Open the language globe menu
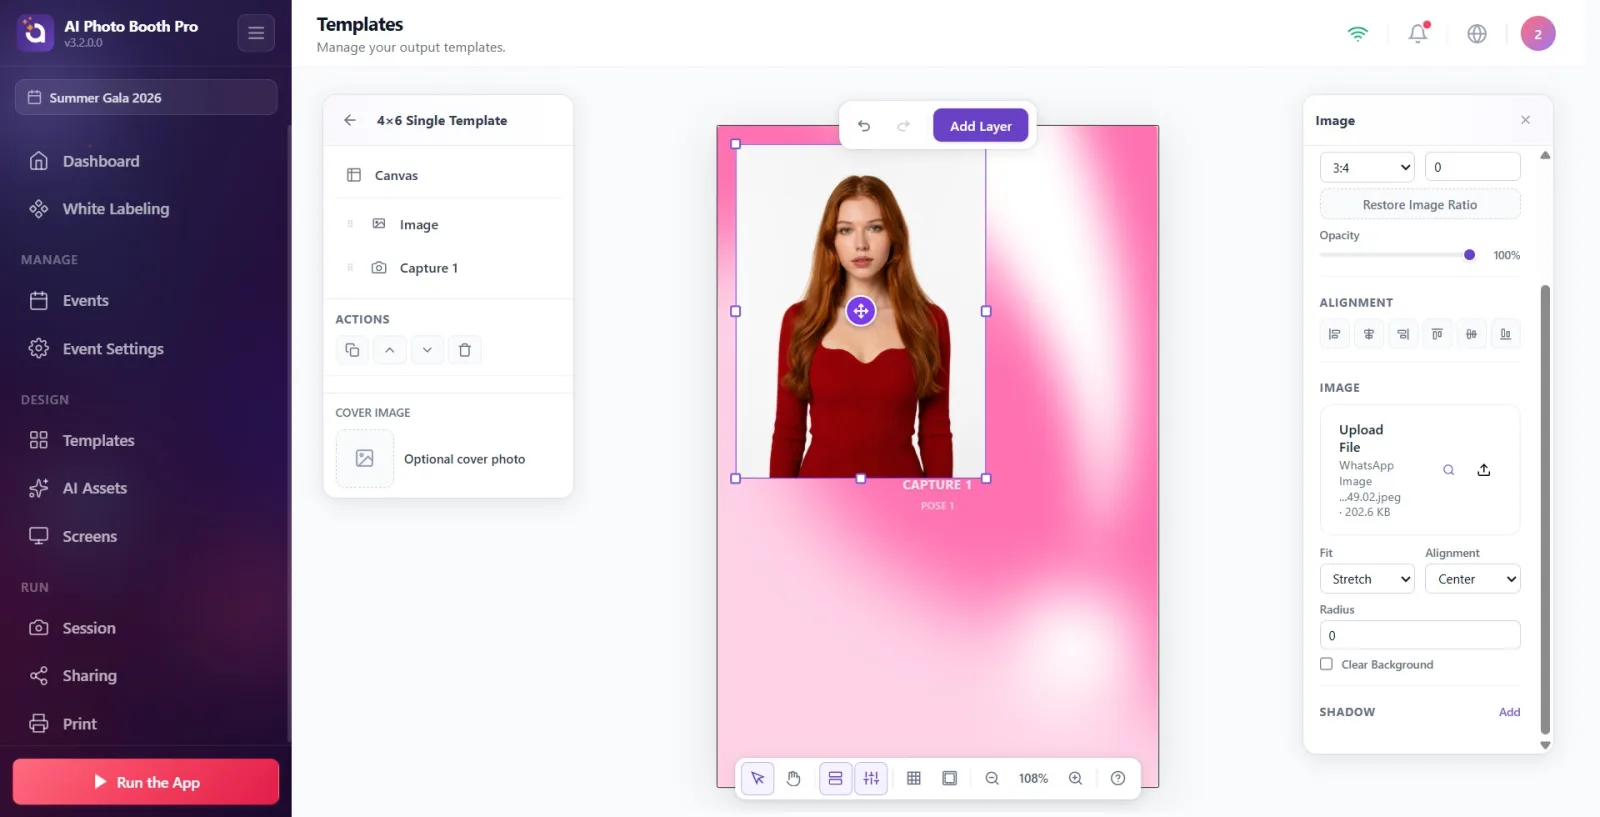Viewport: 1600px width, 817px height. [1477, 34]
